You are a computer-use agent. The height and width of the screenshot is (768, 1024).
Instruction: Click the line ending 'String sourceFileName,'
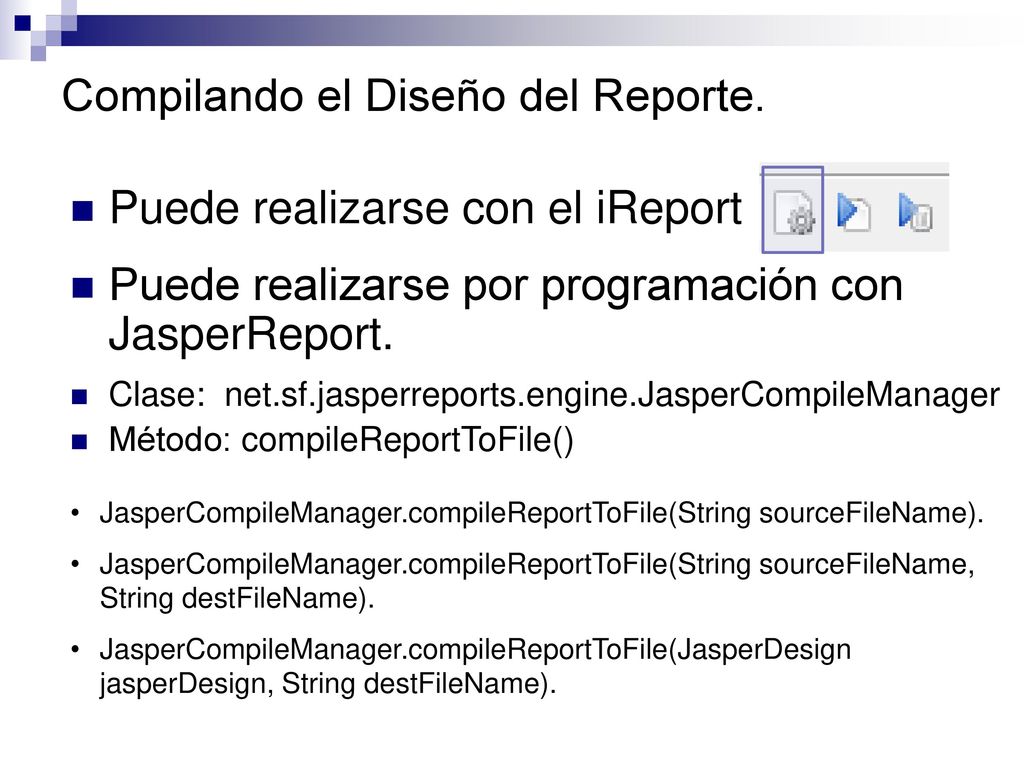click(537, 564)
